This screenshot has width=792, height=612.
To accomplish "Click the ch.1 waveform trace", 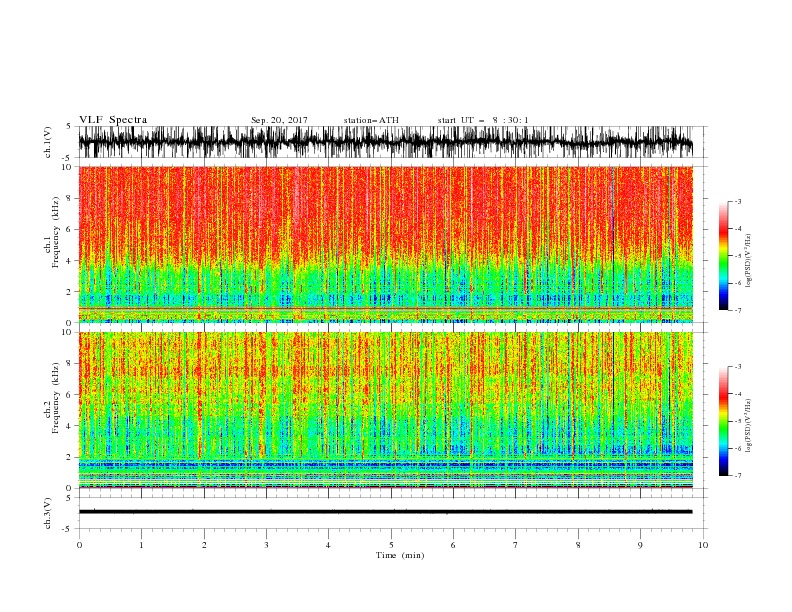I will click(x=385, y=142).
